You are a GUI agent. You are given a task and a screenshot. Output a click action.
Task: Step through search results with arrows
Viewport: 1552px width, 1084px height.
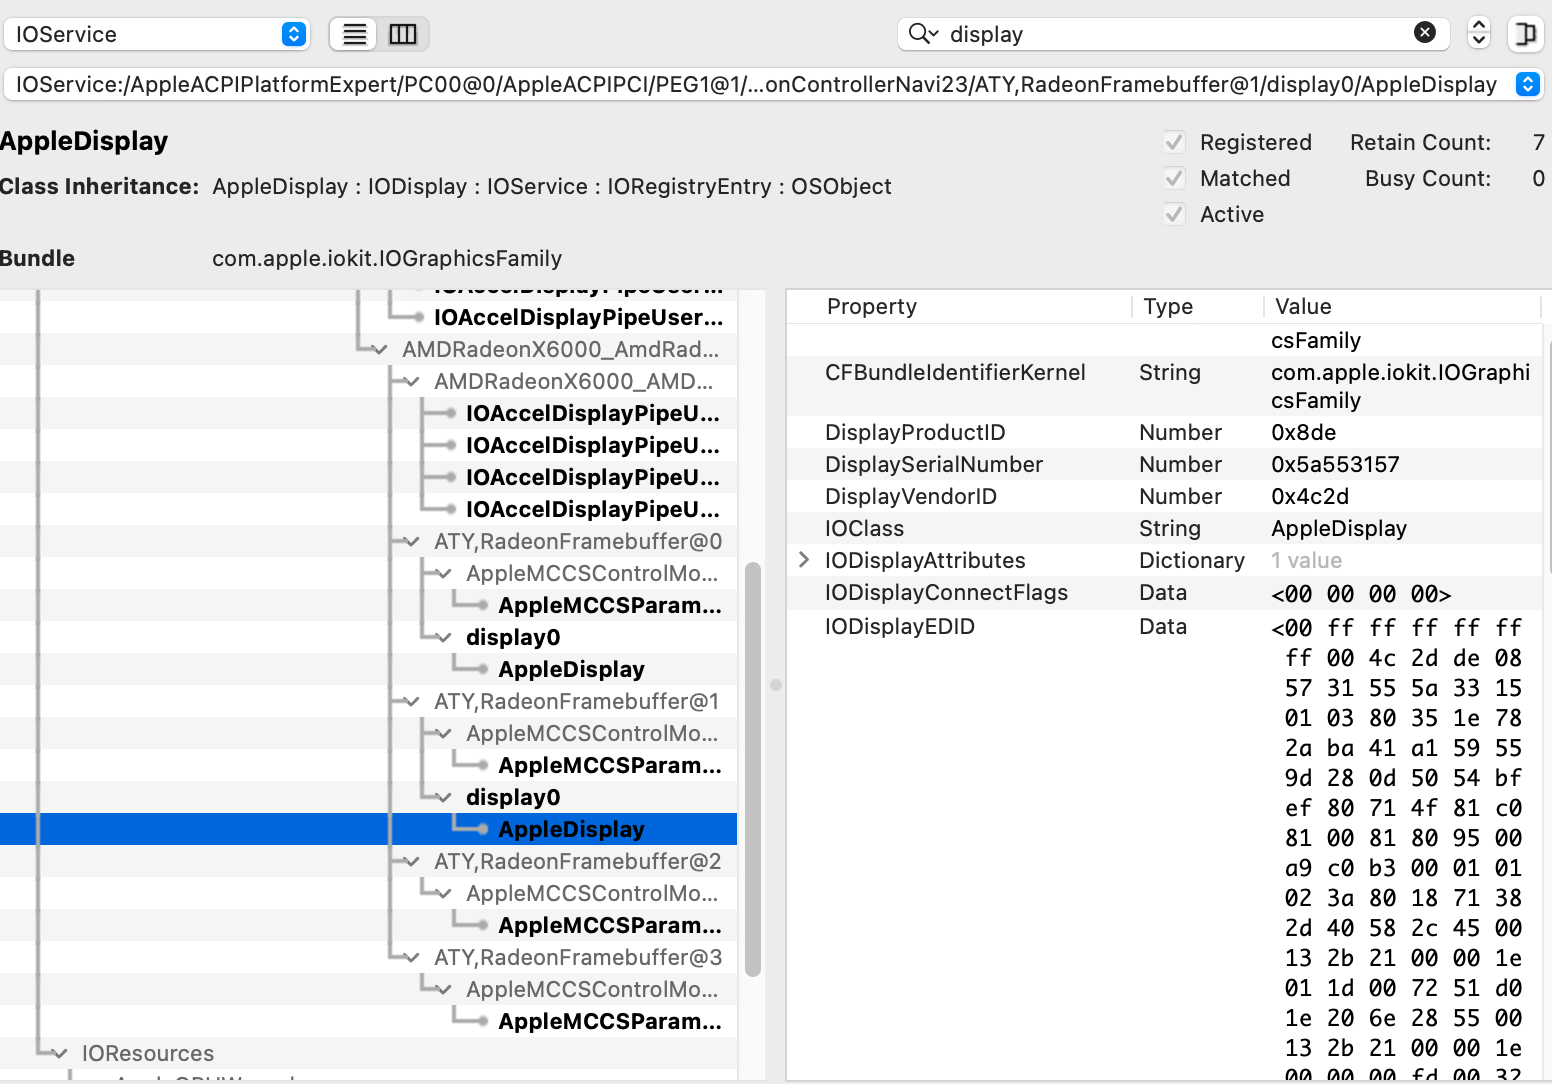[1479, 33]
